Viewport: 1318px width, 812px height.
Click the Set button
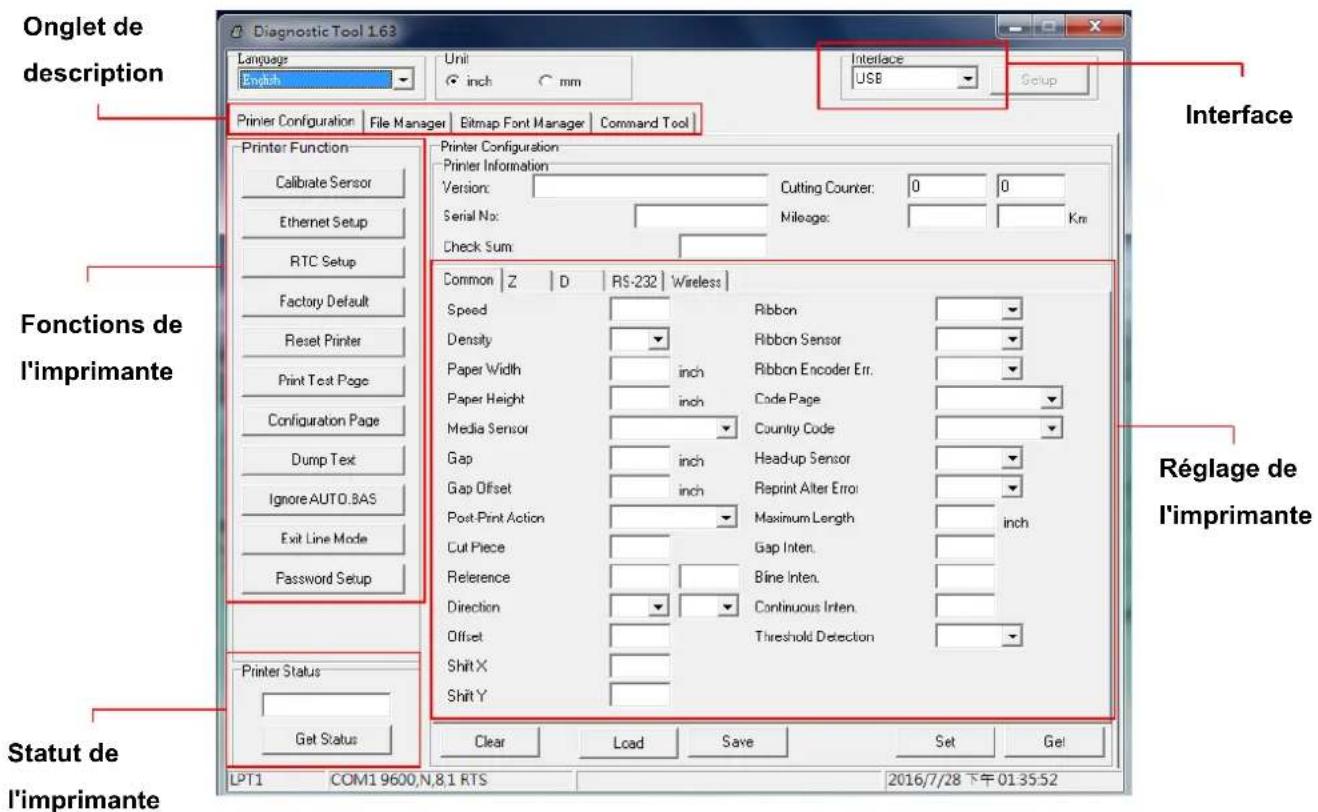[x=946, y=742]
